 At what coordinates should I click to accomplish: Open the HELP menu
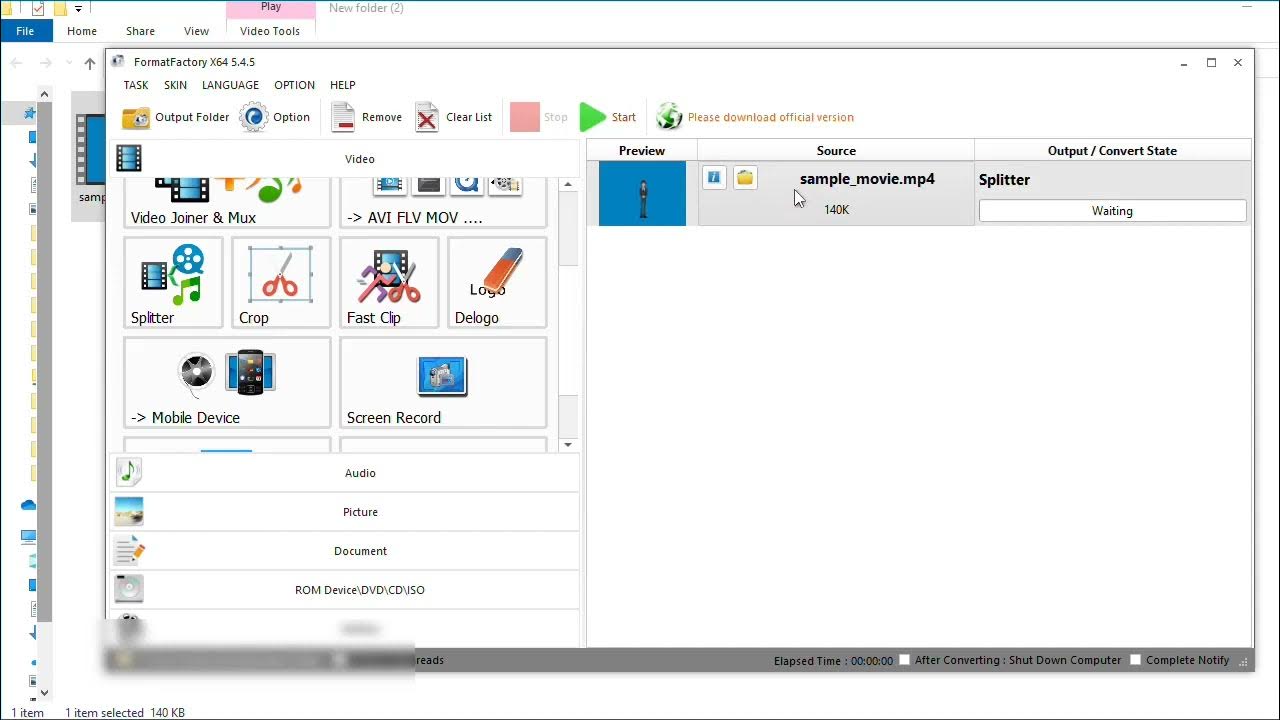[x=343, y=85]
